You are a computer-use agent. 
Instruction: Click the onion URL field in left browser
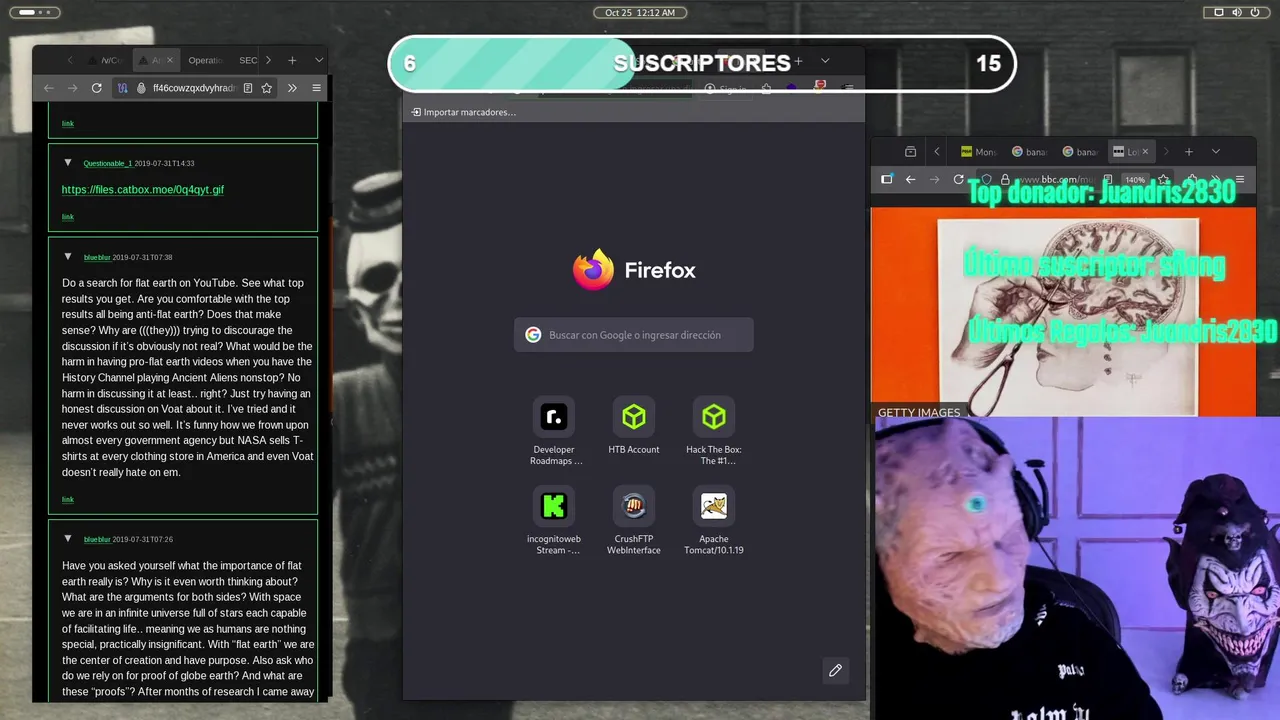coord(195,88)
